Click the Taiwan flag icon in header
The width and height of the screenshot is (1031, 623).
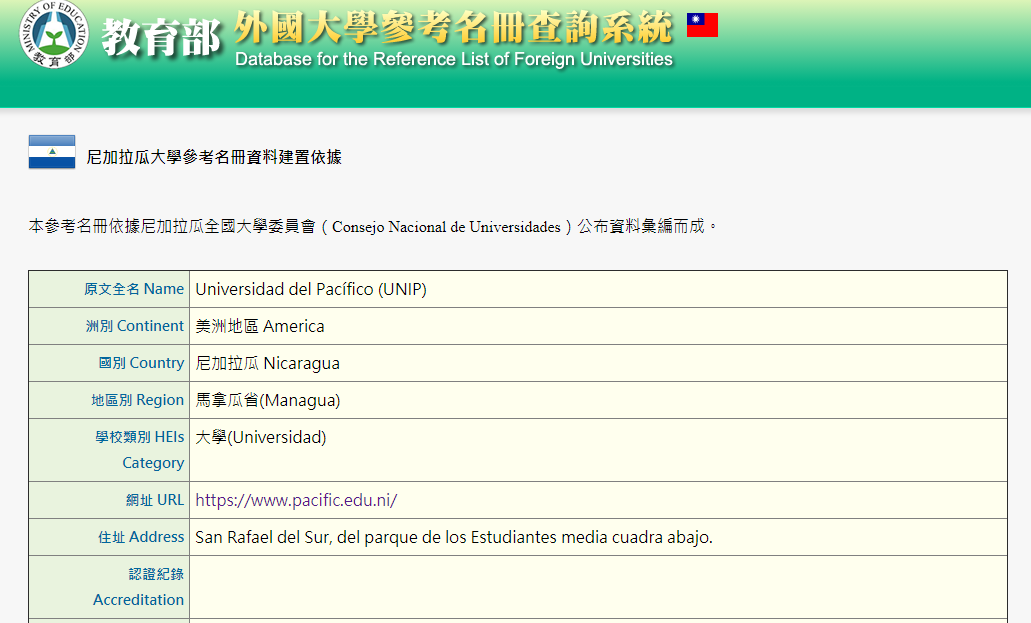tap(702, 25)
